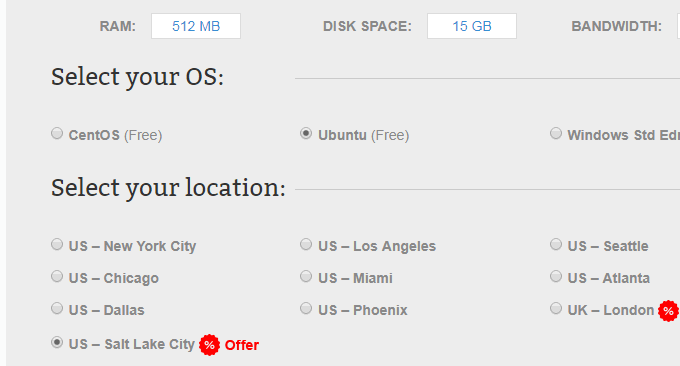The image size is (680, 366).
Task: Choose US – Miami radio button
Action: tap(306, 276)
